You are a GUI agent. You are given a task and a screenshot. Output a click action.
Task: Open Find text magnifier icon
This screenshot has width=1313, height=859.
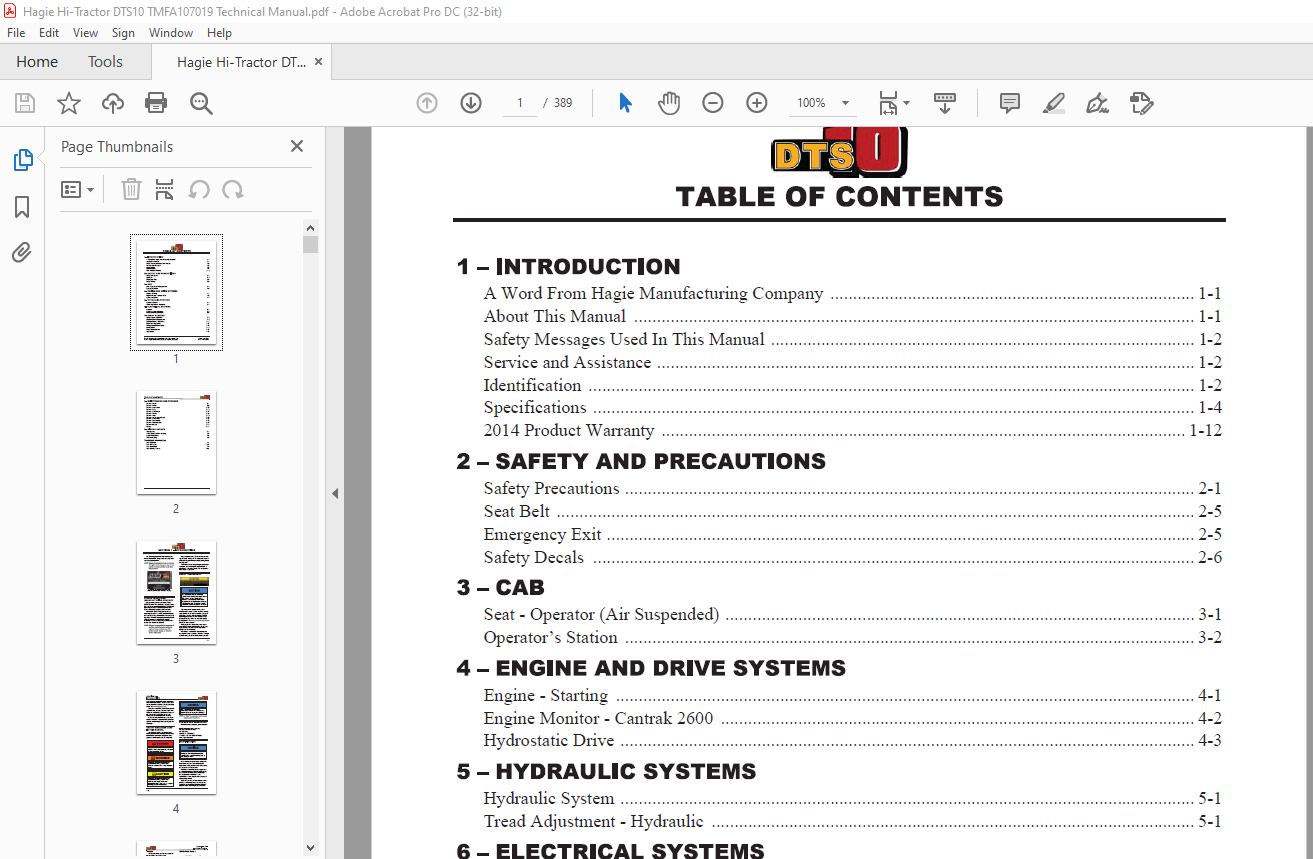[201, 103]
